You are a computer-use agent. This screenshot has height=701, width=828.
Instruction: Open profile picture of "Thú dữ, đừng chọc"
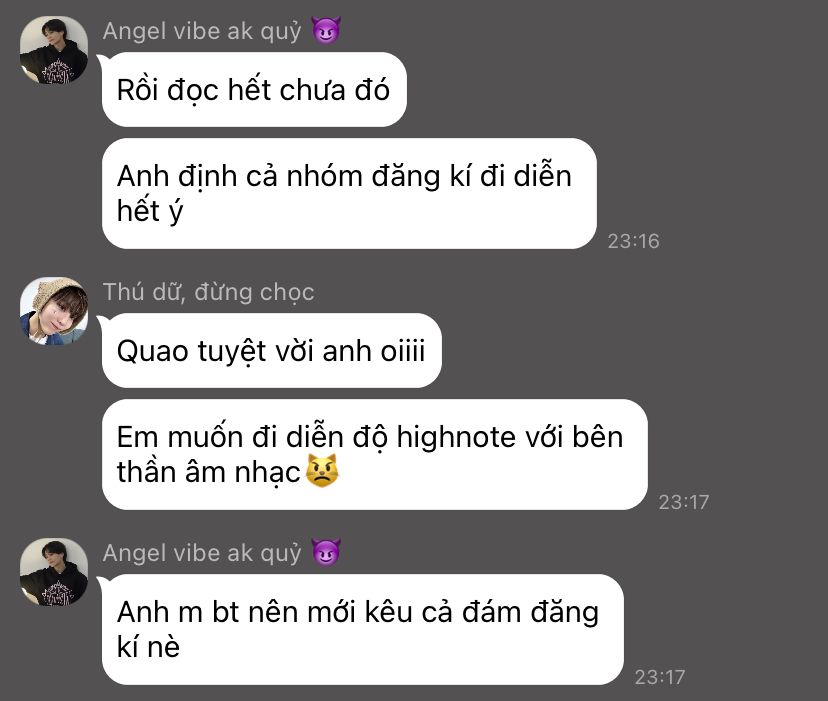point(54,311)
